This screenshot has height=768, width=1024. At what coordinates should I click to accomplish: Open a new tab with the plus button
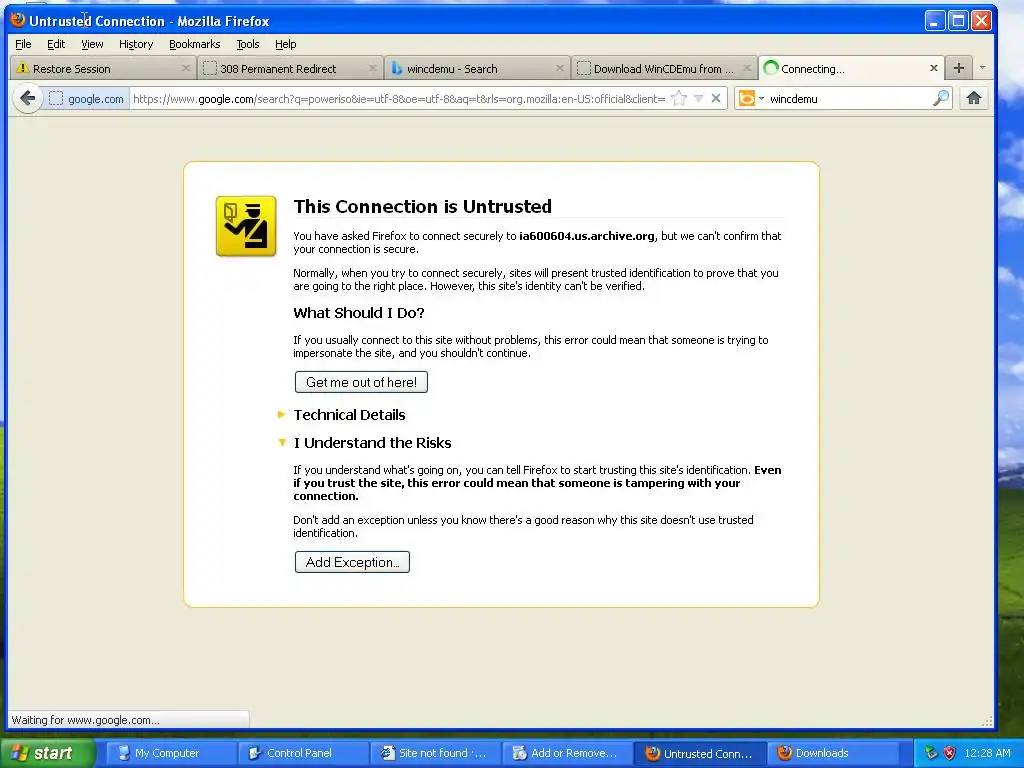(x=959, y=68)
